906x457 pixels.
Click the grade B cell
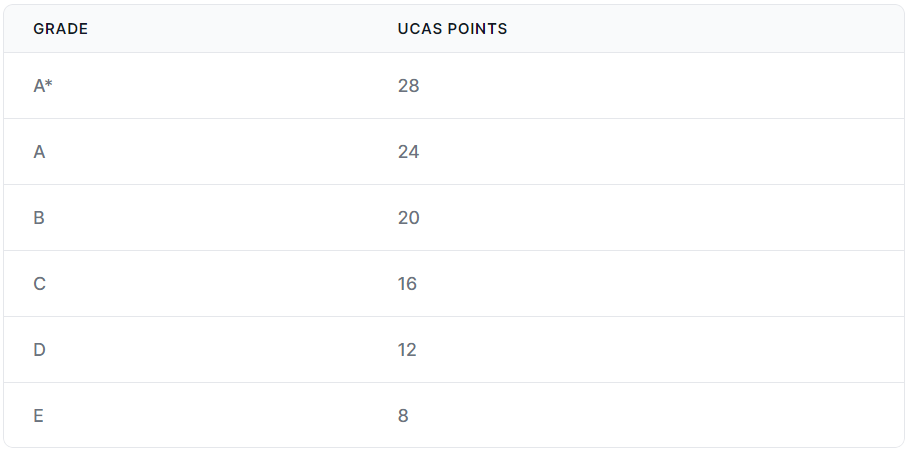click(x=39, y=218)
